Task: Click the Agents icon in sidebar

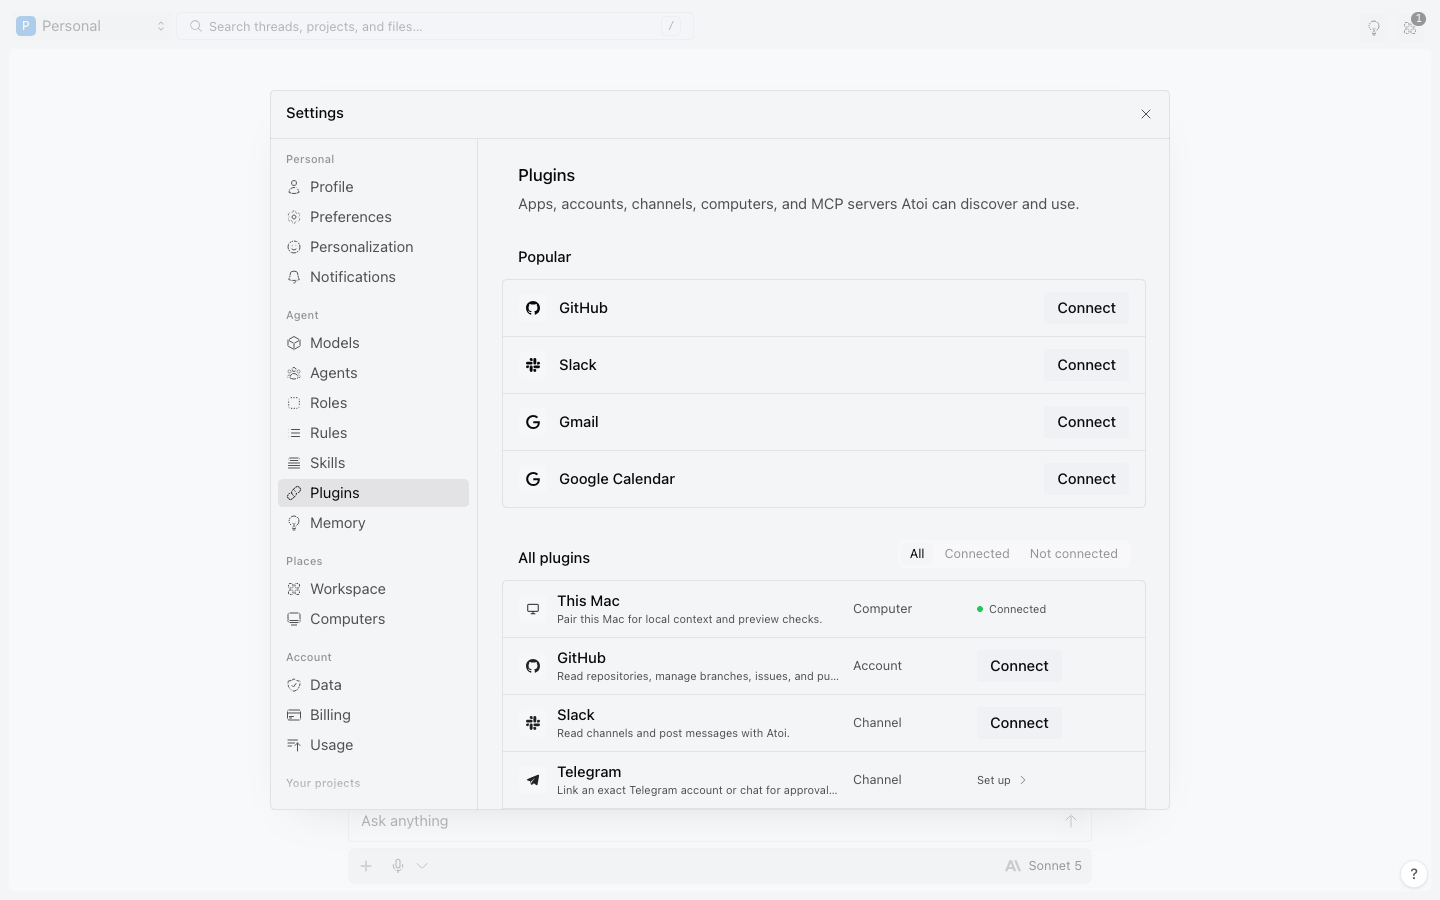Action: coord(294,373)
